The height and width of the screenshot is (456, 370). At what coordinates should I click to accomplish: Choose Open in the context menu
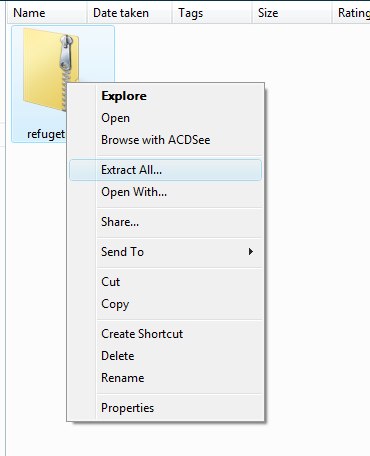coord(165,118)
